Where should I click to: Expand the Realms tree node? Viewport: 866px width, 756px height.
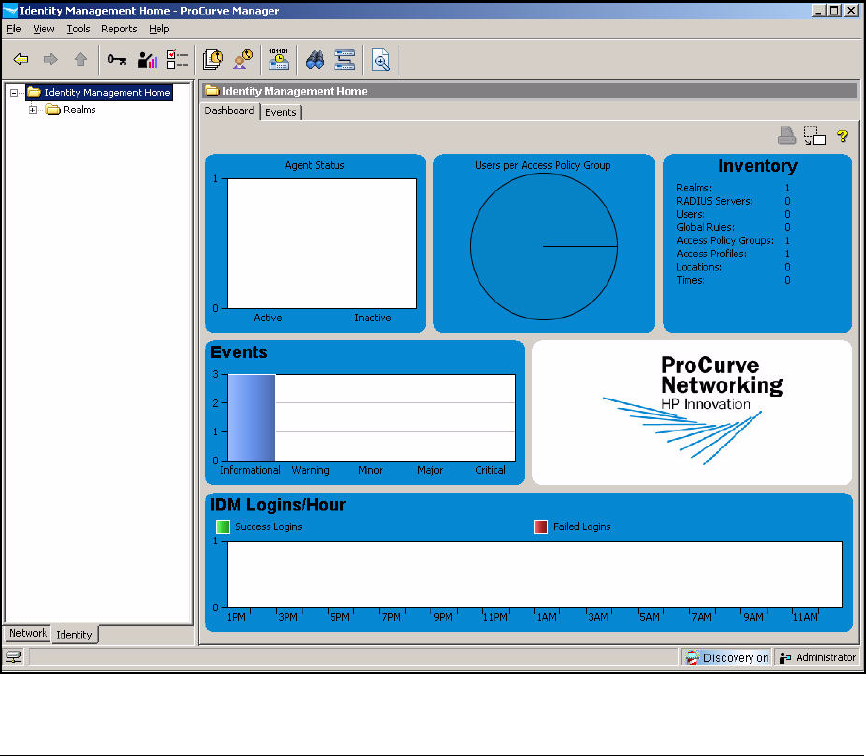33,110
